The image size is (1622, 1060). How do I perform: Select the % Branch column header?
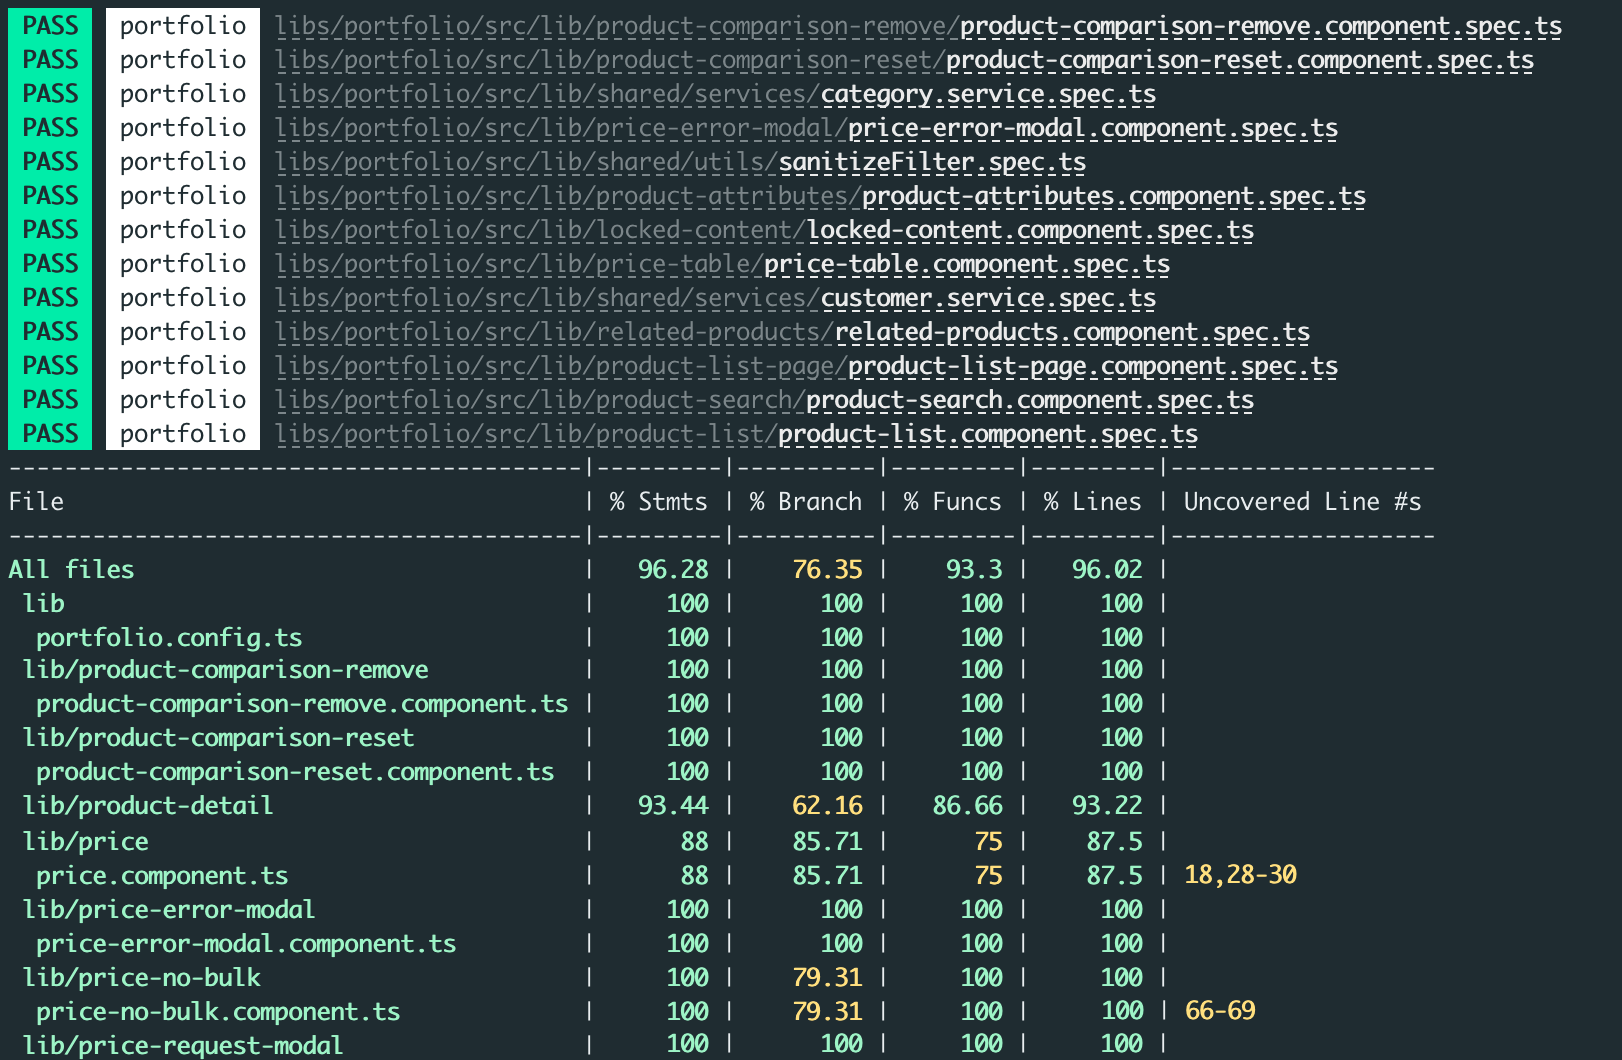pos(806,502)
